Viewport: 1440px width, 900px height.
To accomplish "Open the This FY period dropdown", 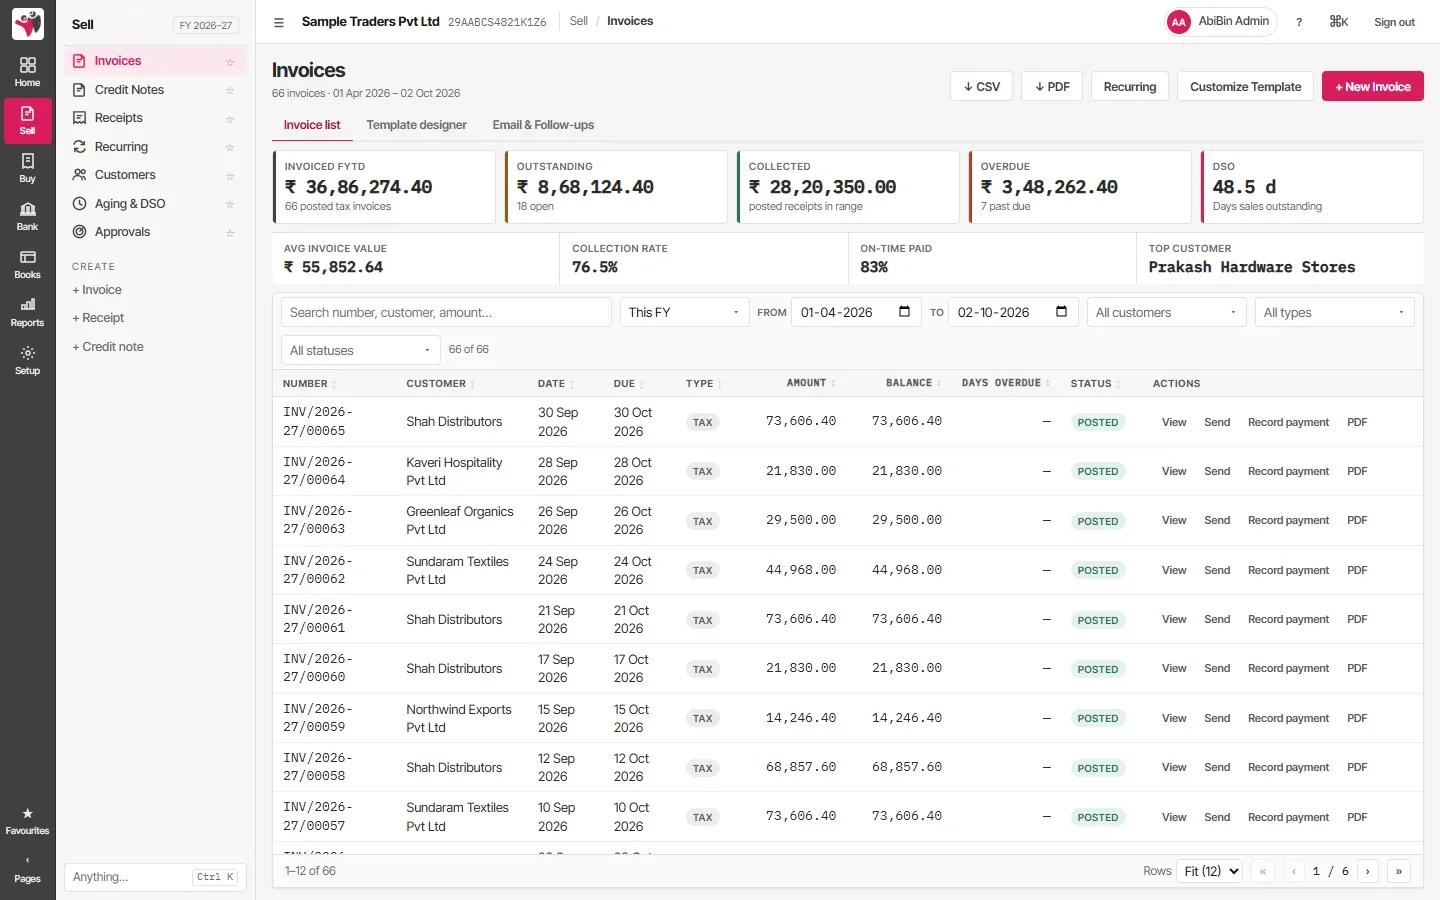I will point(685,312).
